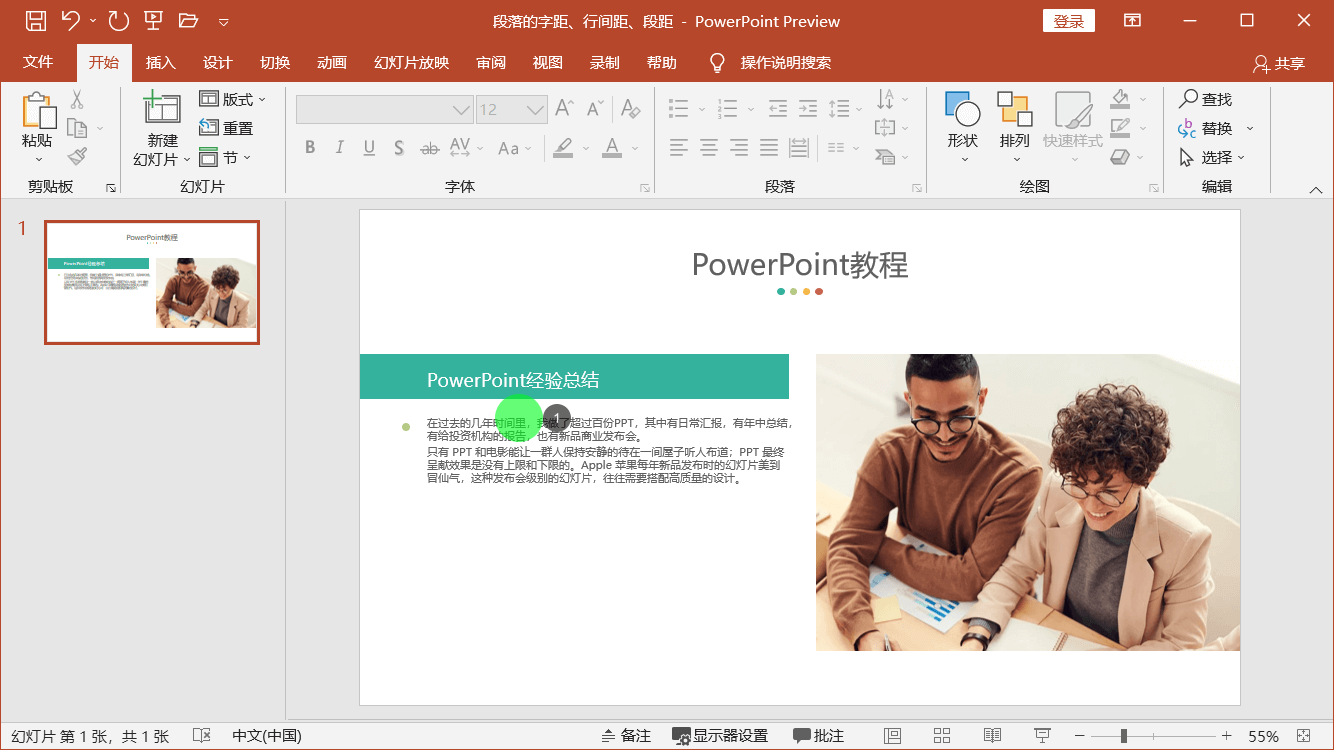Viewport: 1334px width, 750px height.
Task: Fit slide to window icon
Action: click(x=1303, y=736)
